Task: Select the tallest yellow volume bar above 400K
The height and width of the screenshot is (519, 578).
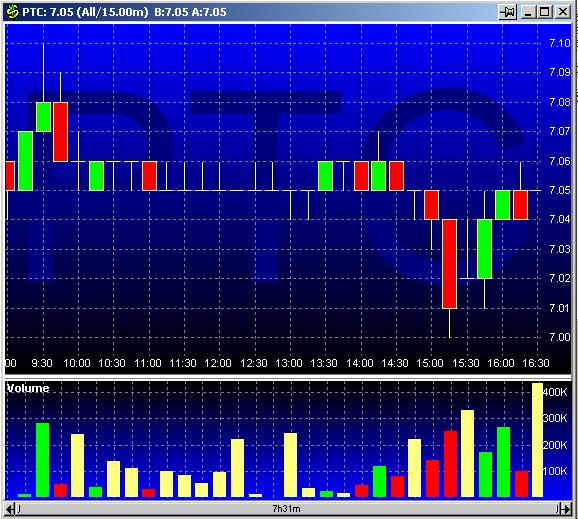Action: click(537, 440)
